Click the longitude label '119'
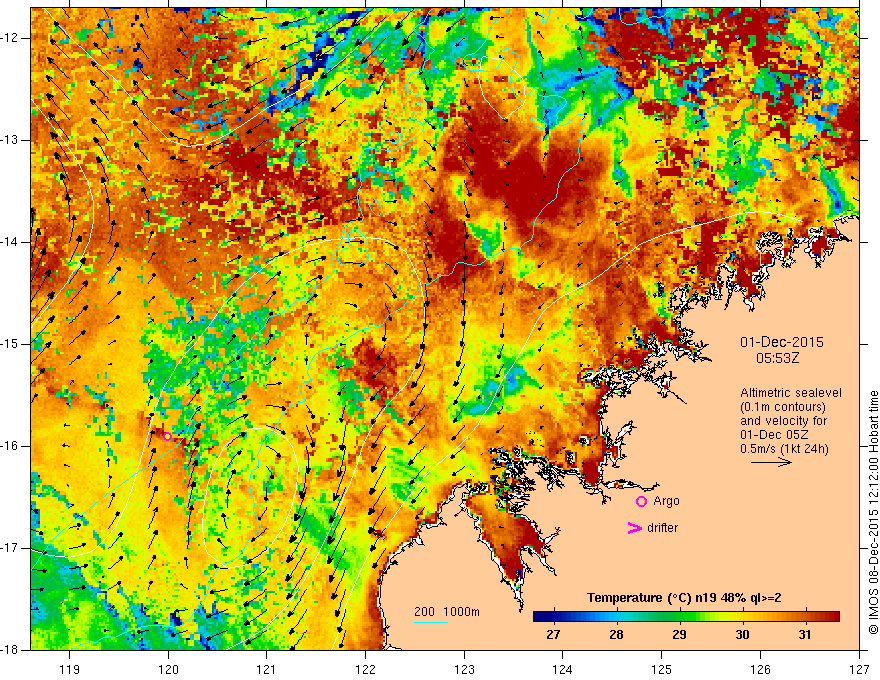Viewport: 880px width, 680px height. click(70, 670)
